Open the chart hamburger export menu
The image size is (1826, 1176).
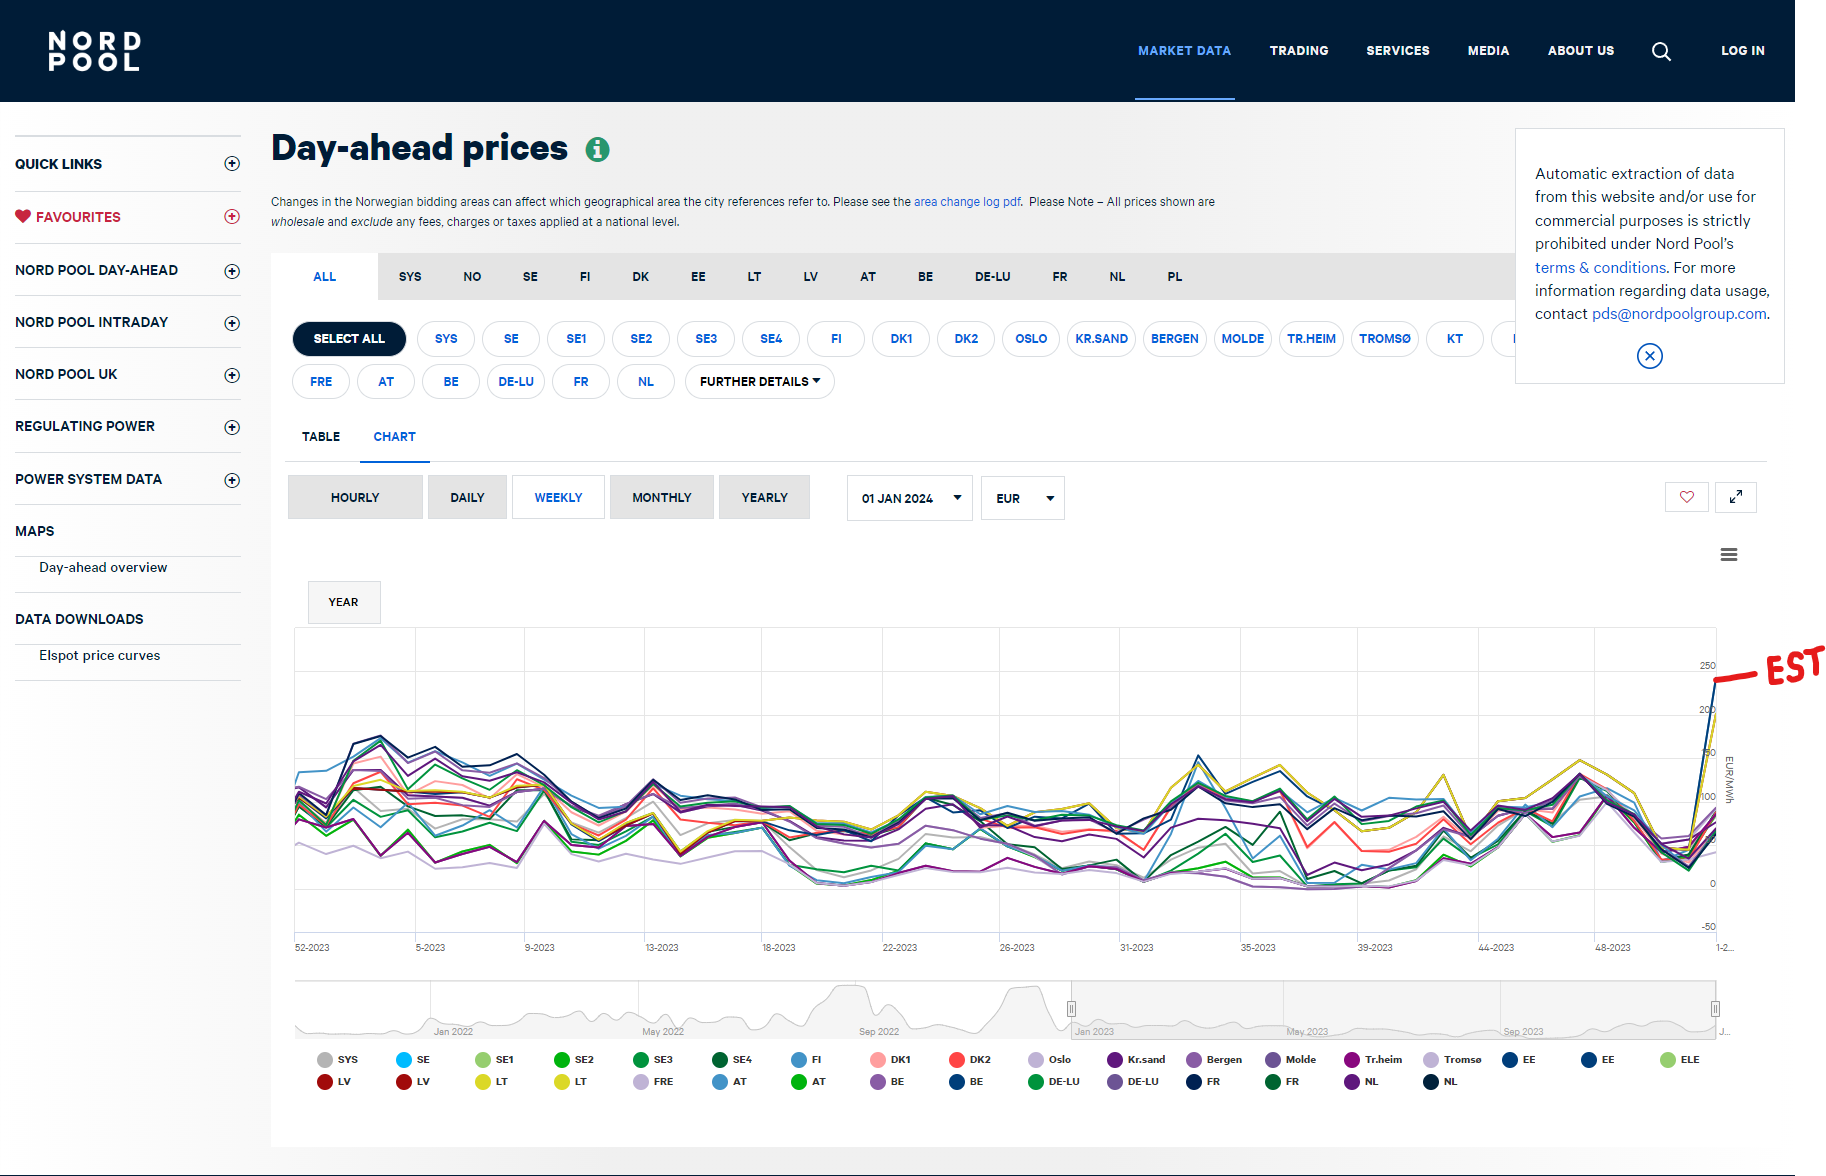point(1729,555)
